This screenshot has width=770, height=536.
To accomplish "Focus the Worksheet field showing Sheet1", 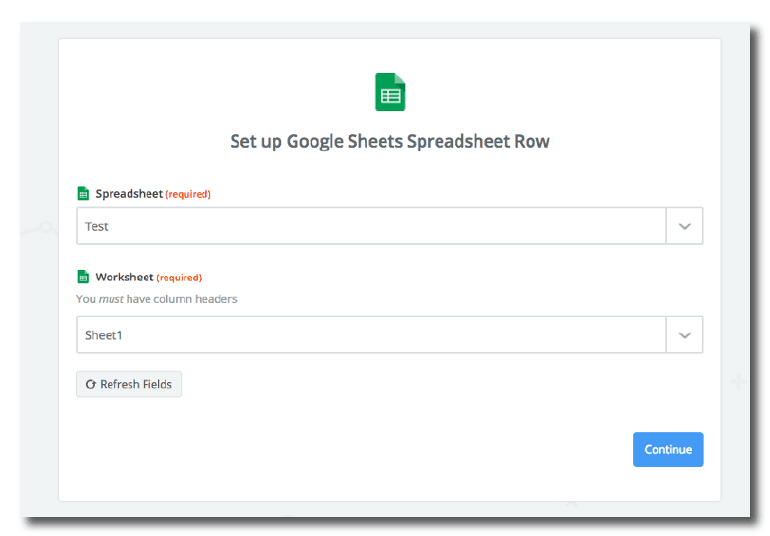I will (370, 335).
